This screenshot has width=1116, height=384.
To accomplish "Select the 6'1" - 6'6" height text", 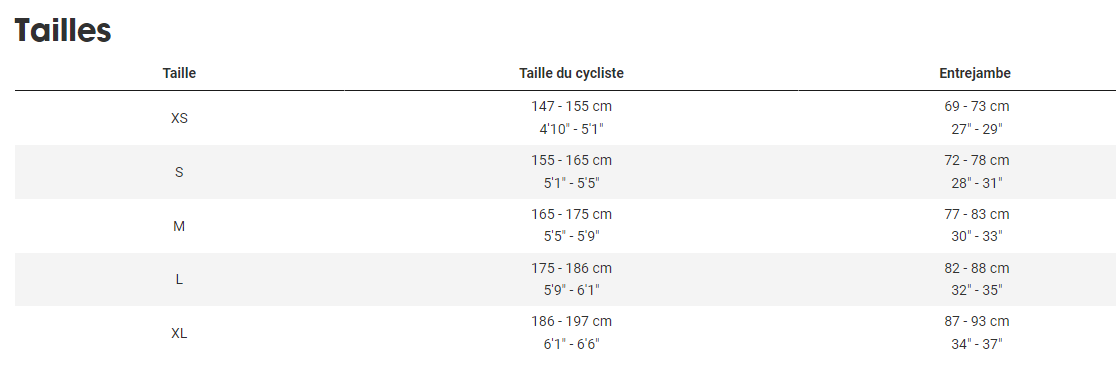I will 572,344.
